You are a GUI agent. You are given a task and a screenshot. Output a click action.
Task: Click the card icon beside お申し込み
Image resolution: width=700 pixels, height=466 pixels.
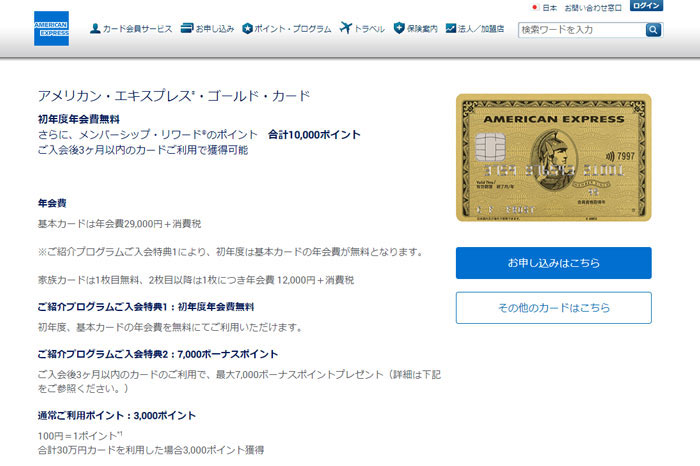tap(187, 29)
